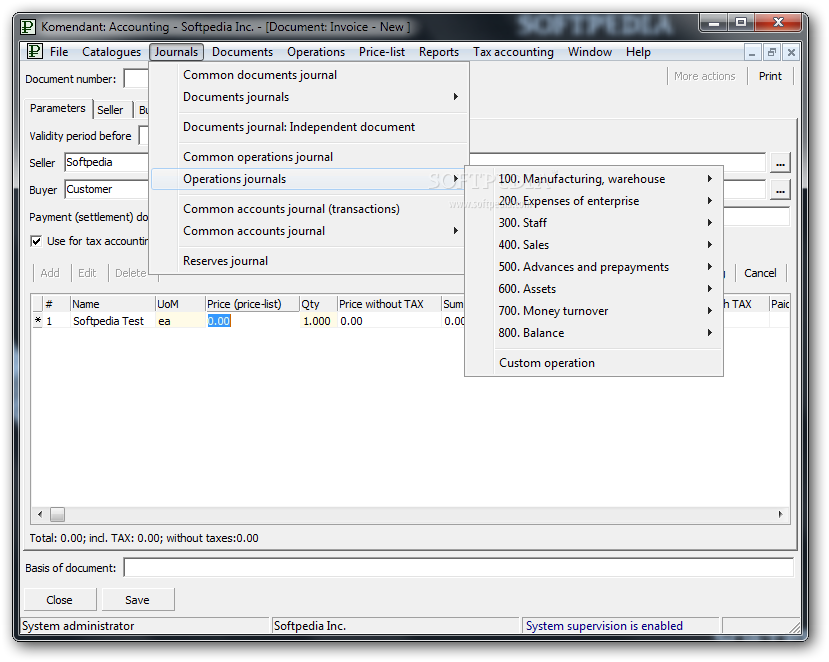Close the open Journals menu
Viewport: 829px width, 662px height.
click(x=176, y=52)
